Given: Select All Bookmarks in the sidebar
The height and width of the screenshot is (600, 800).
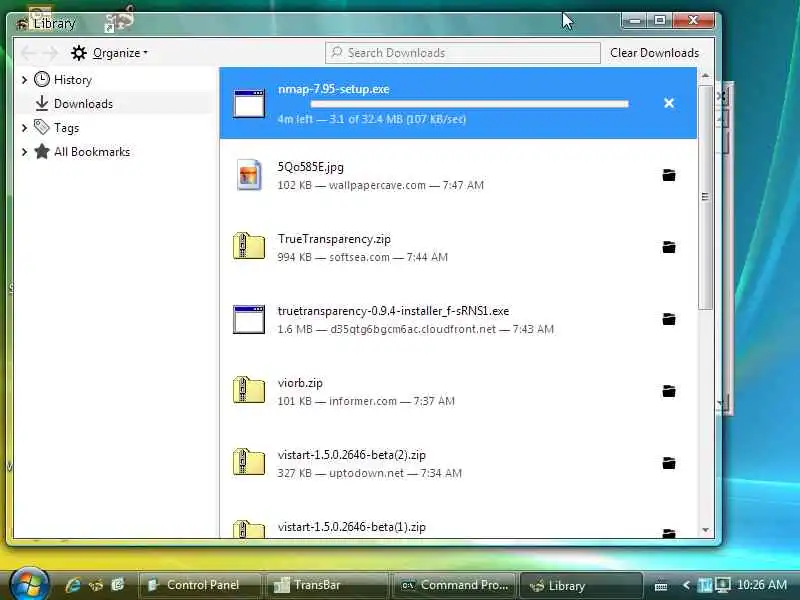Looking at the screenshot, I should (92, 152).
